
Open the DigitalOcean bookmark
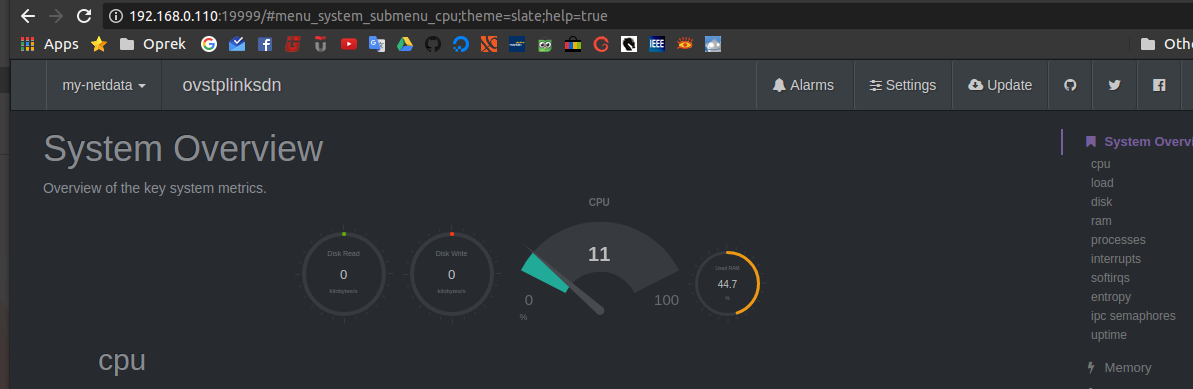tap(461, 44)
